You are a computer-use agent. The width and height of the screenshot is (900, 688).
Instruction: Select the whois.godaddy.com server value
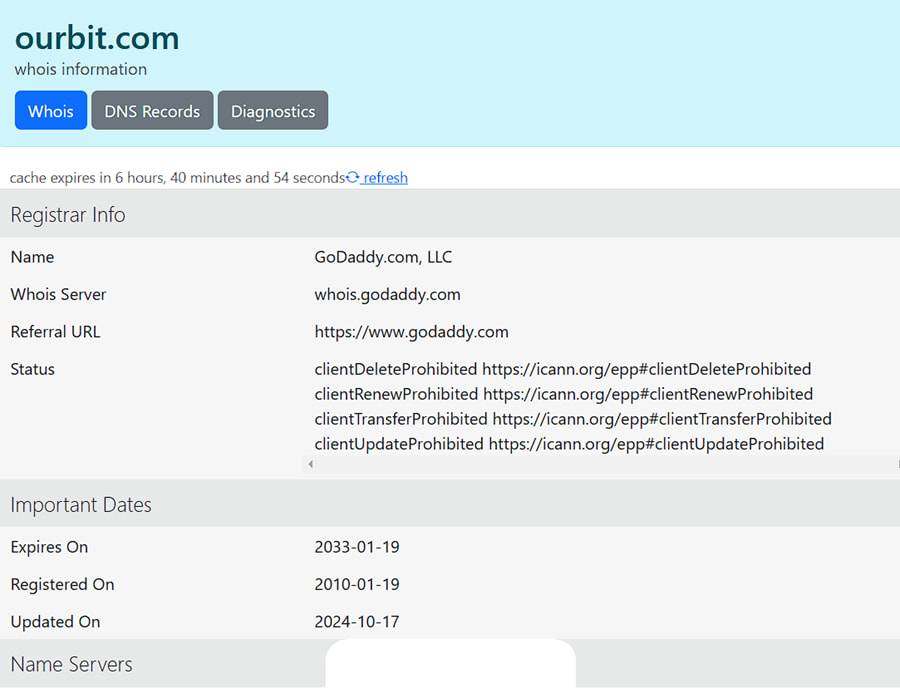pos(387,294)
